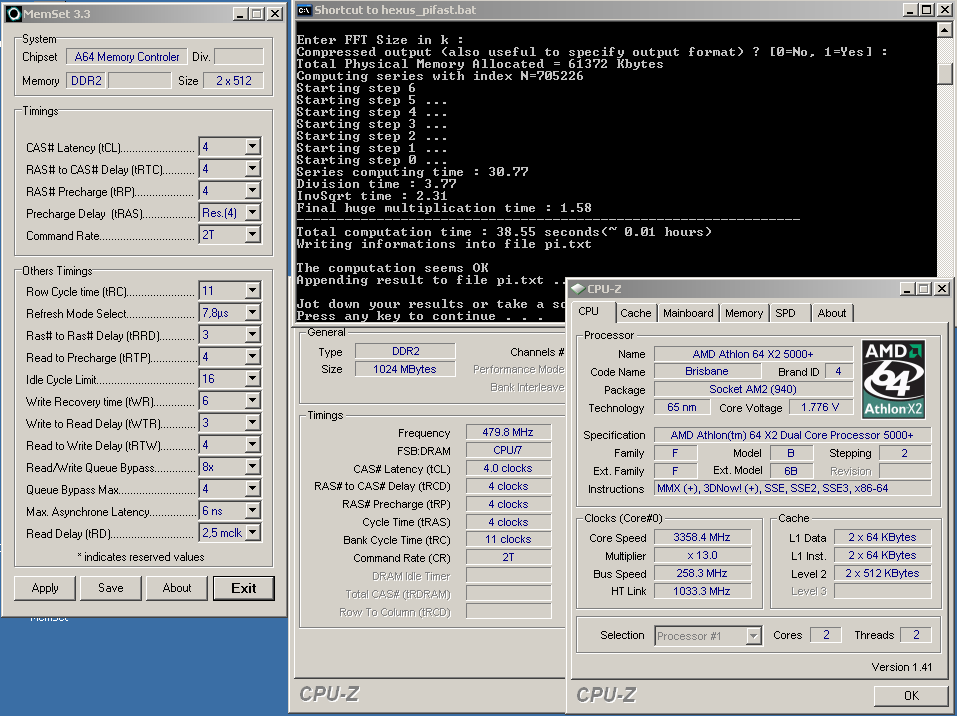Click the Save button in MemSet

111,588
